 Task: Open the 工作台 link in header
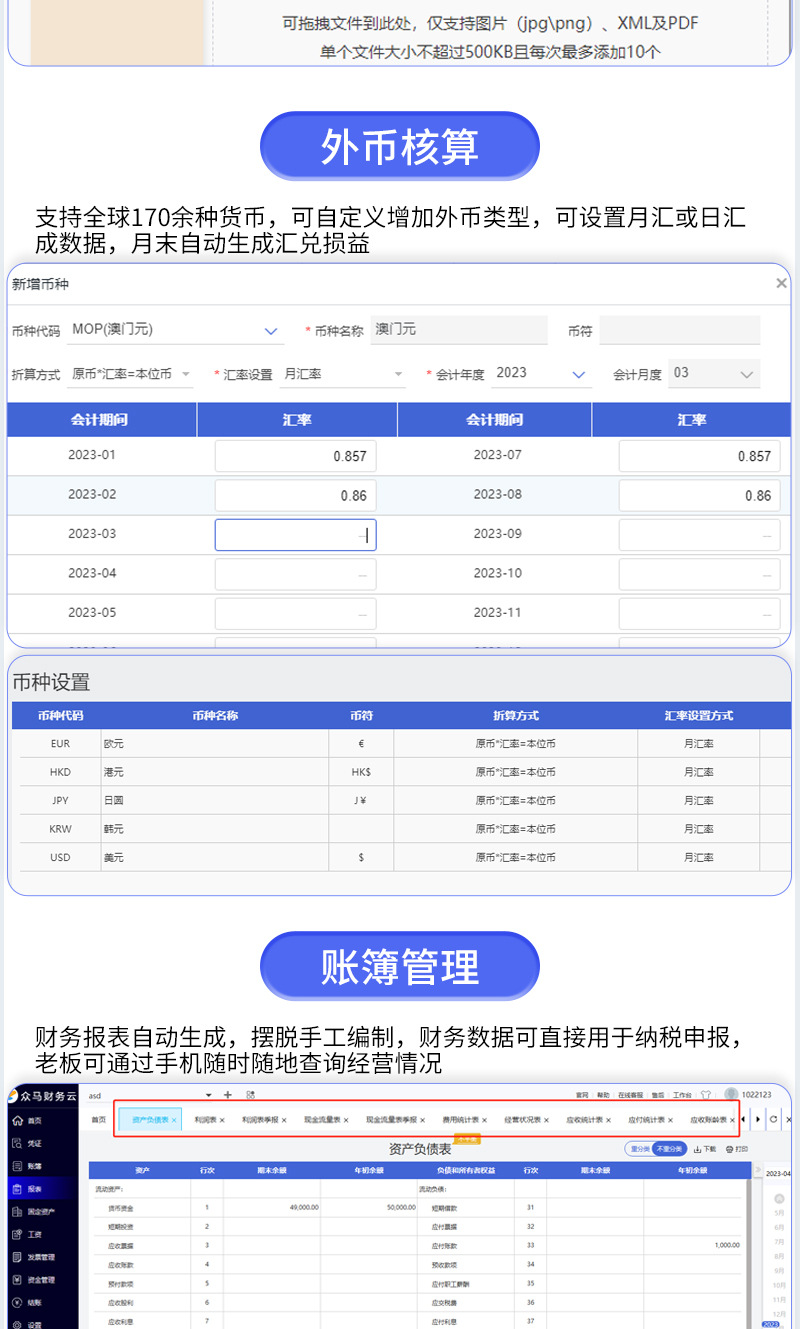point(682,1095)
